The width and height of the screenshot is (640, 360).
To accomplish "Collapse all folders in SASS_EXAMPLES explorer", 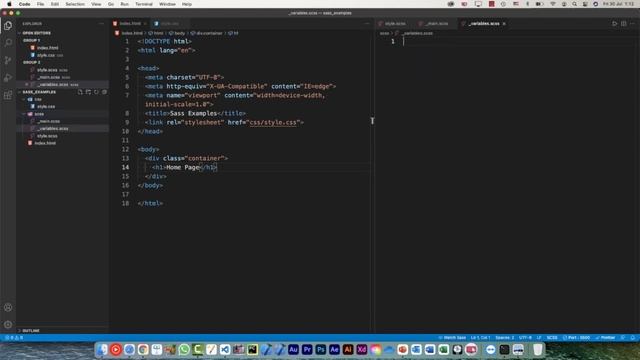I will tap(104, 92).
